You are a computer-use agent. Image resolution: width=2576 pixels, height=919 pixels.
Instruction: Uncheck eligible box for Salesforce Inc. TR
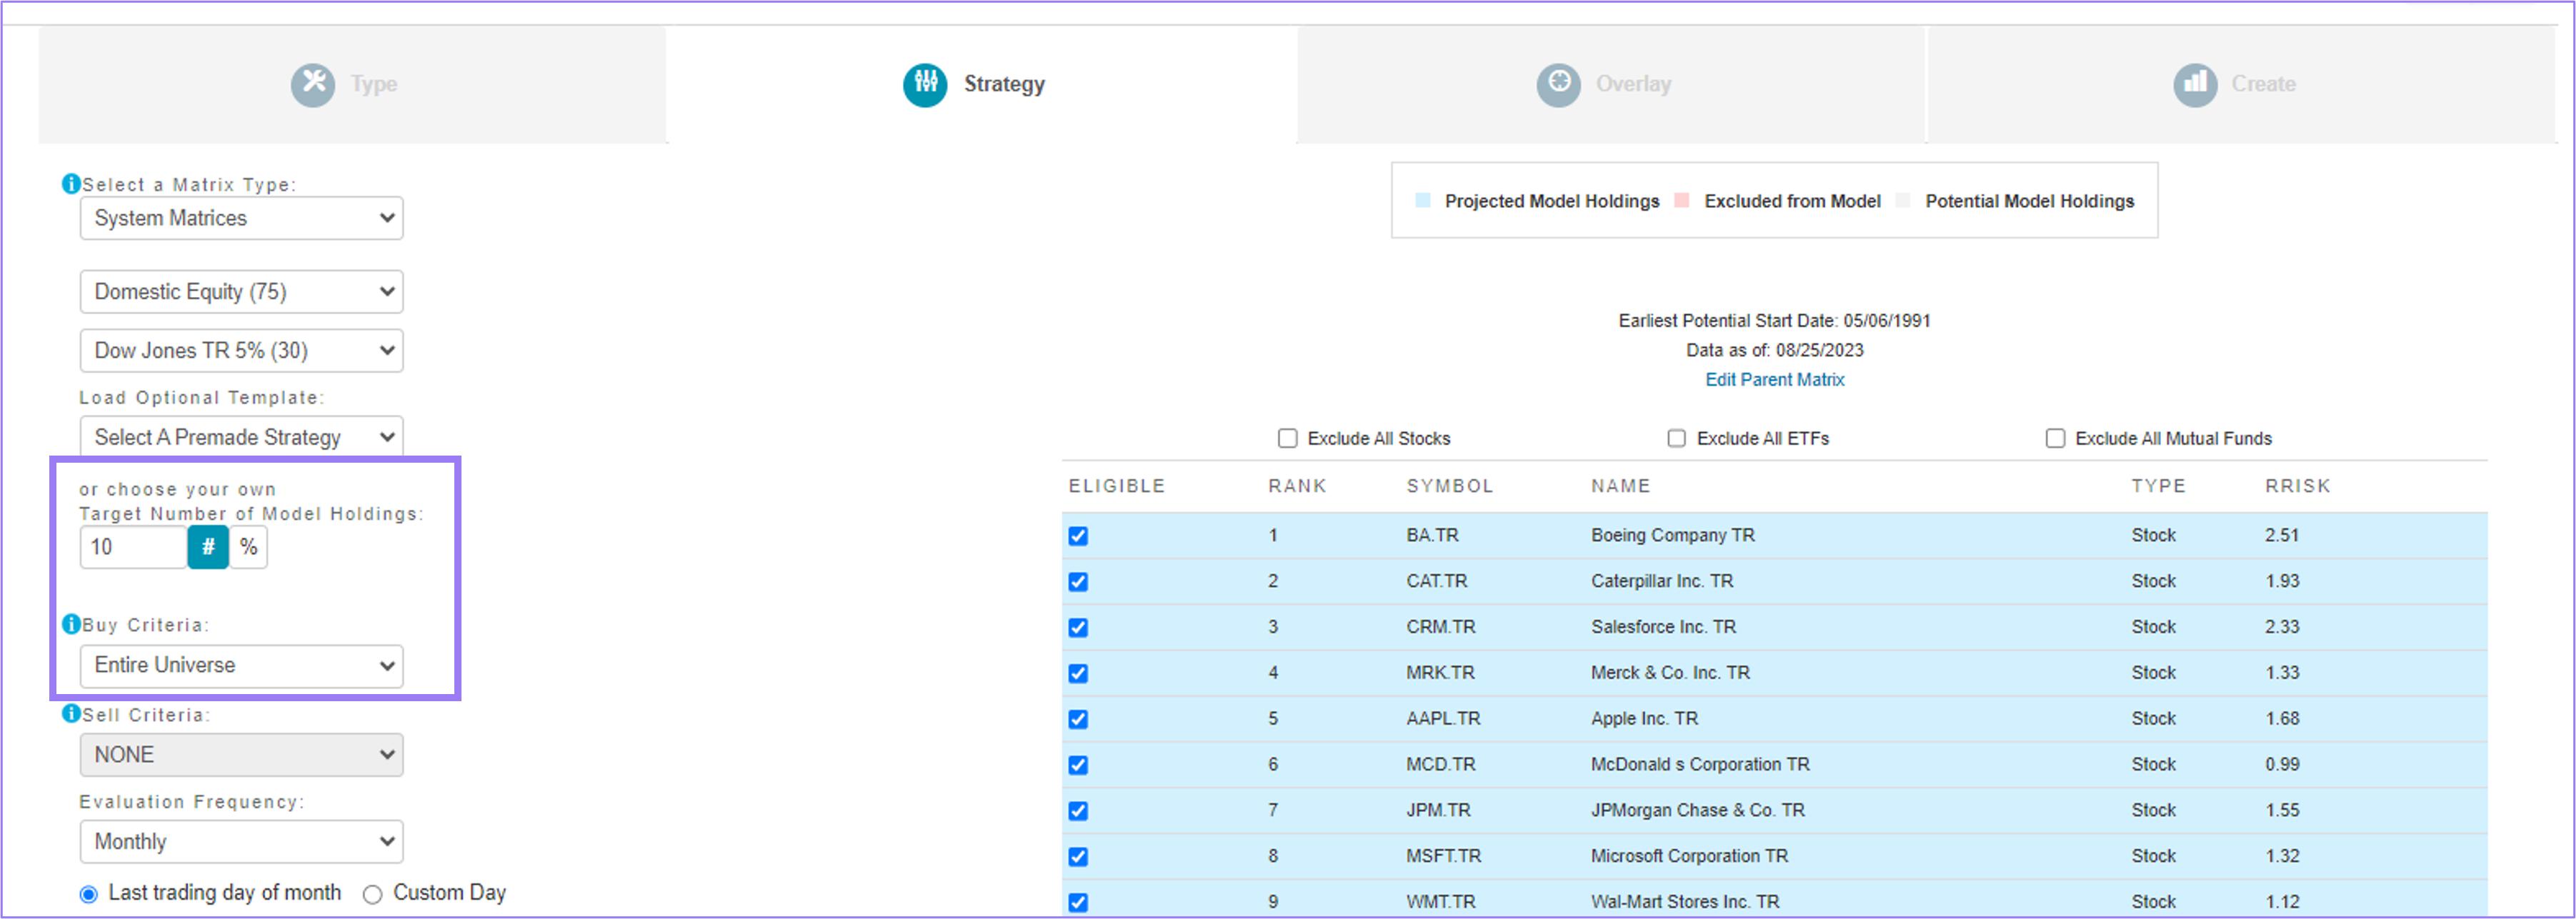[1078, 628]
